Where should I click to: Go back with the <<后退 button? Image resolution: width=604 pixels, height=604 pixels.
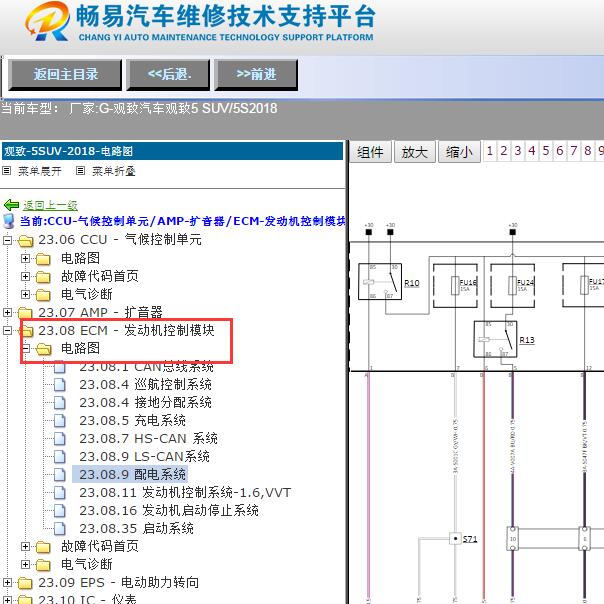169,74
